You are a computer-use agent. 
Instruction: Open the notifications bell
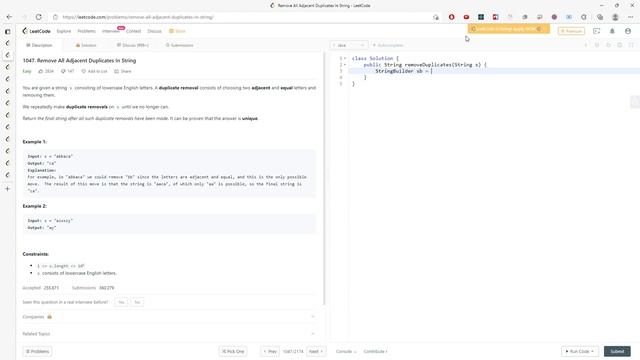pyautogui.click(x=612, y=31)
